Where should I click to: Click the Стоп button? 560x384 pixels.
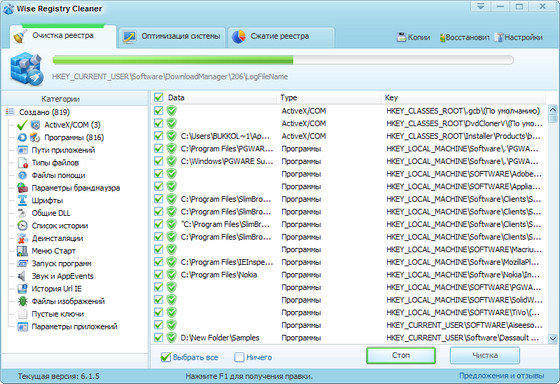pyautogui.click(x=401, y=355)
